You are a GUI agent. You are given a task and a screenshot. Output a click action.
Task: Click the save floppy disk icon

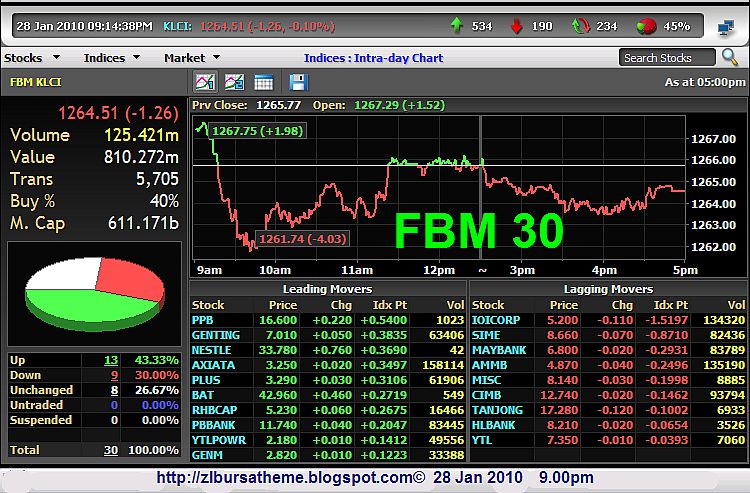click(x=298, y=82)
